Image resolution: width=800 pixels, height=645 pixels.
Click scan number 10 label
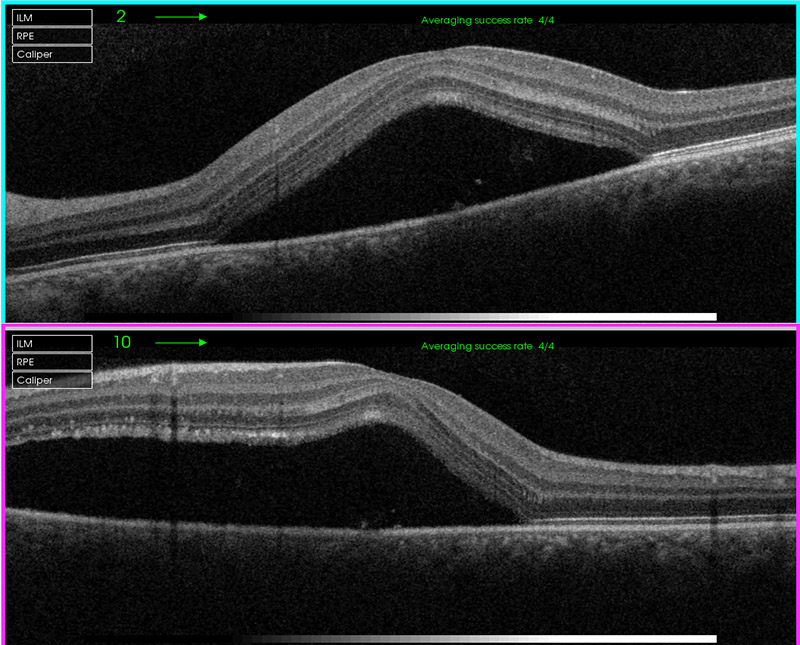(x=122, y=342)
